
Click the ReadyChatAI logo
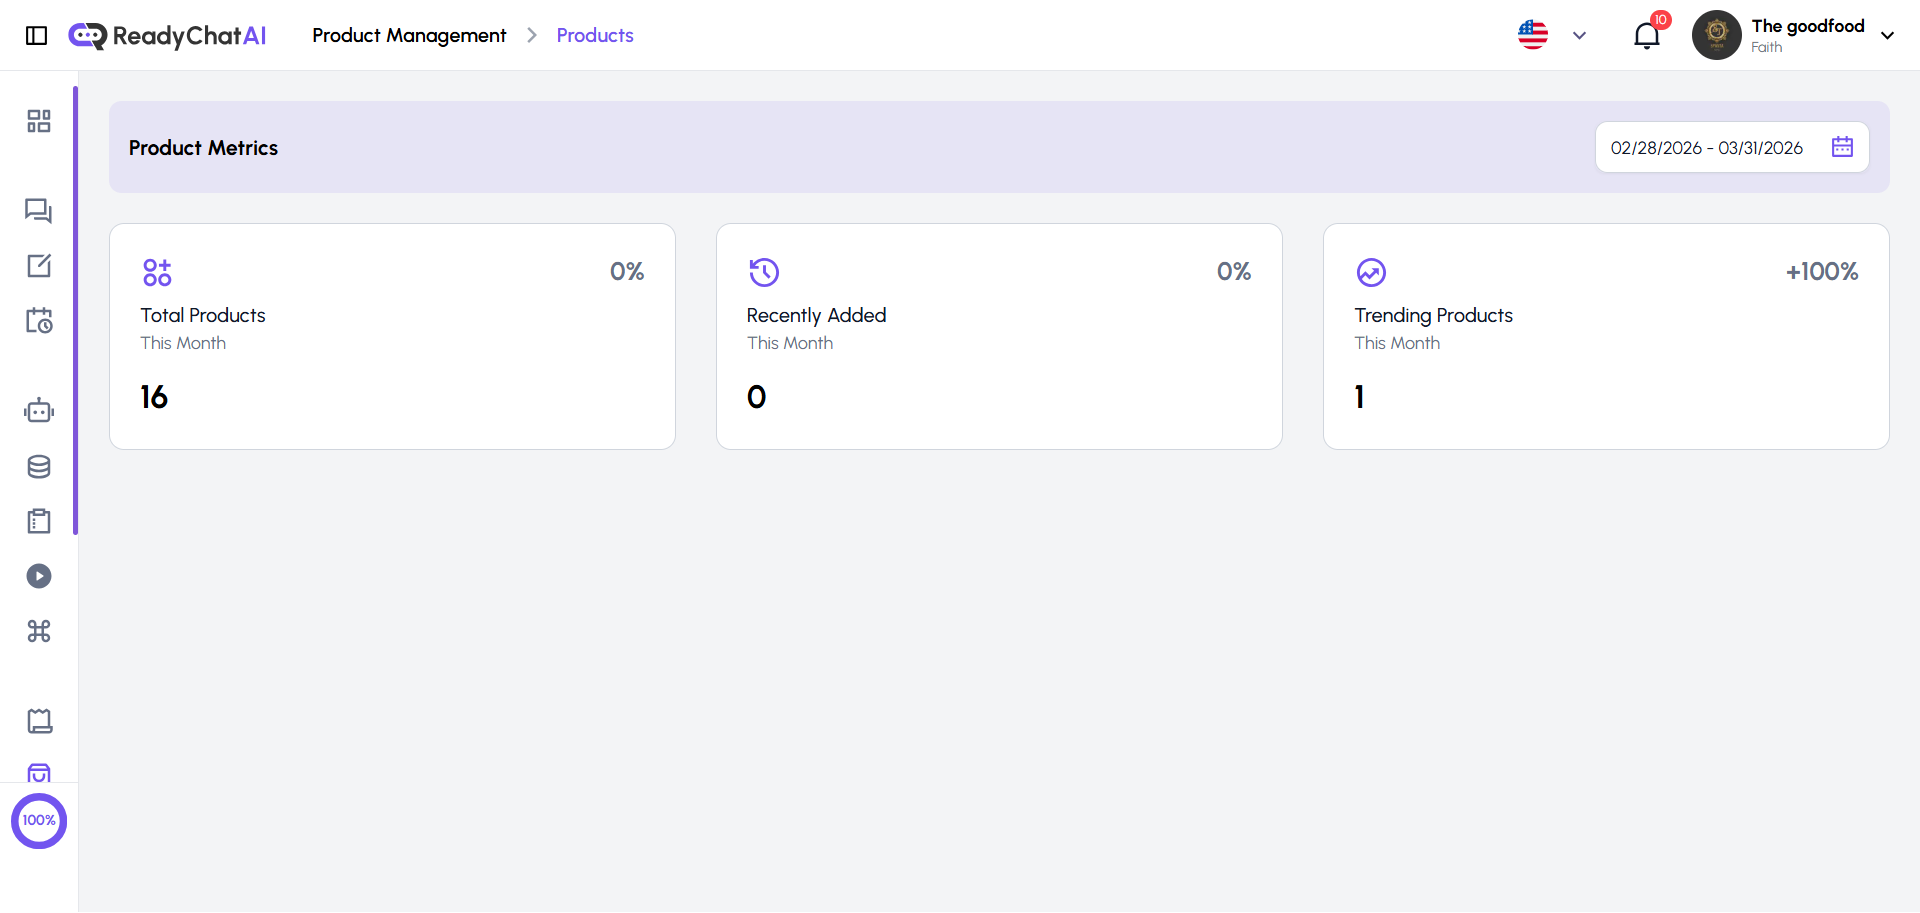pyautogui.click(x=167, y=35)
